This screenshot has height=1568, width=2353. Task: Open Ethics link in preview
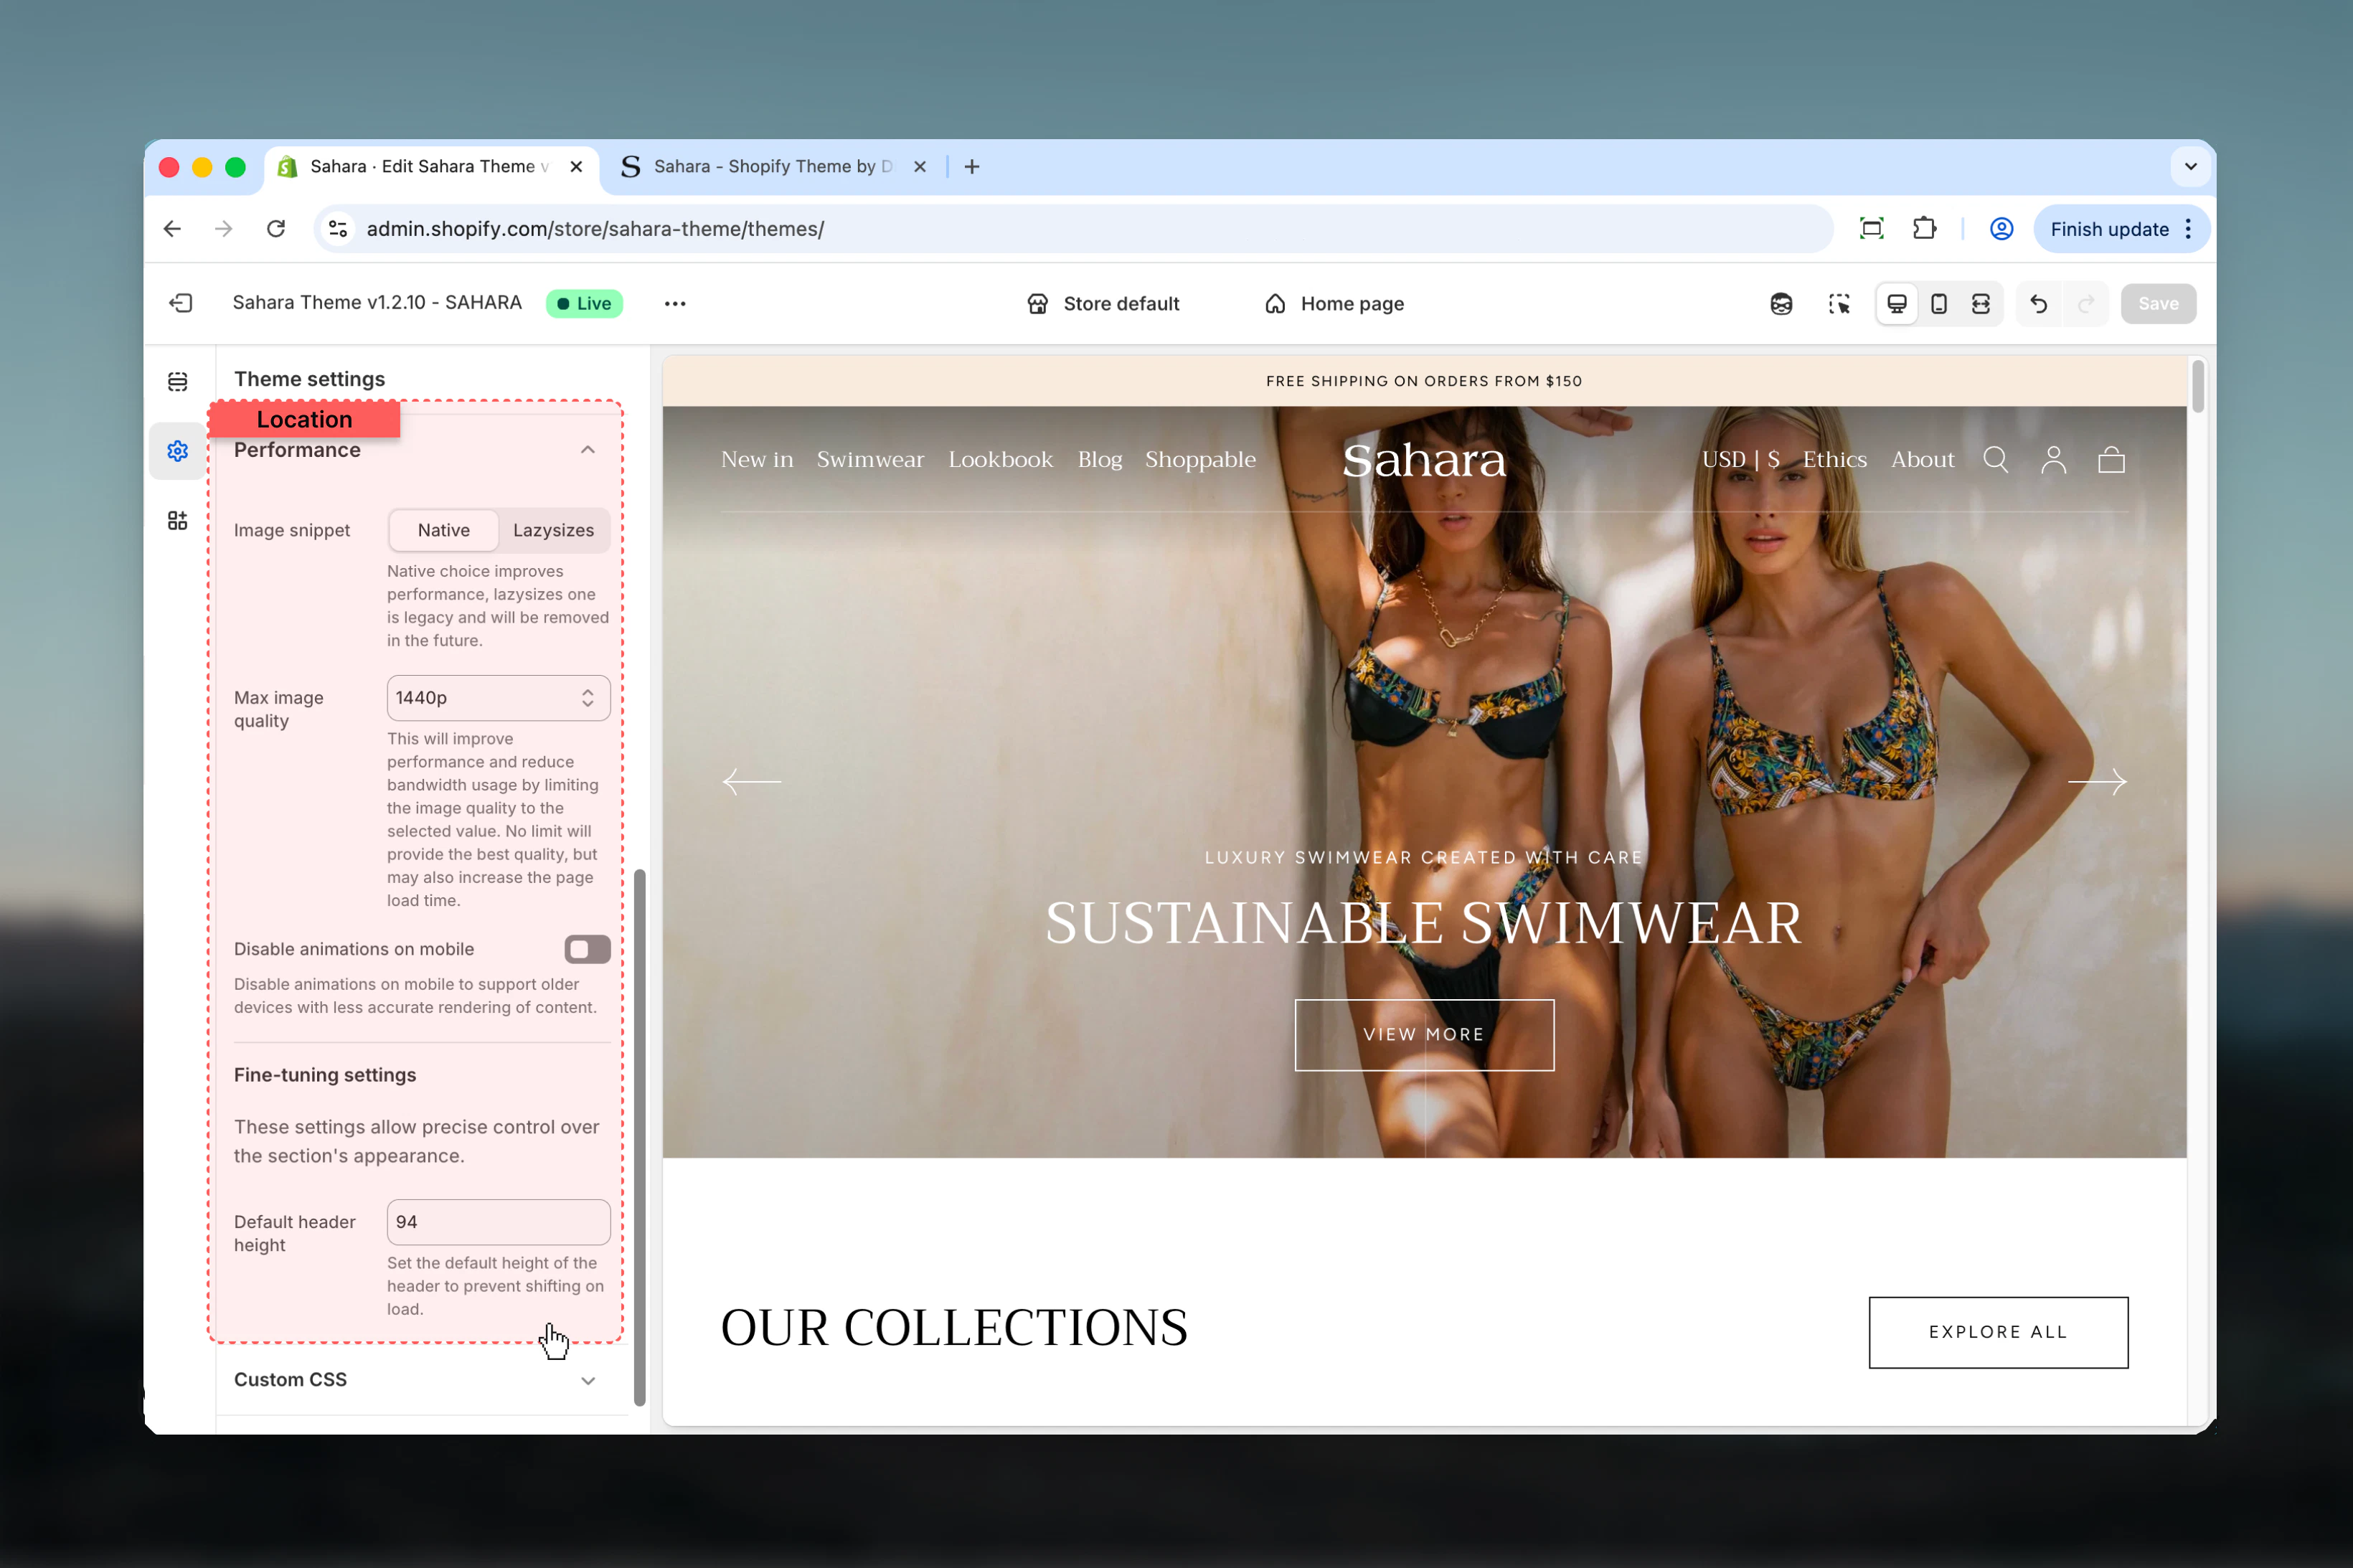coord(1835,459)
